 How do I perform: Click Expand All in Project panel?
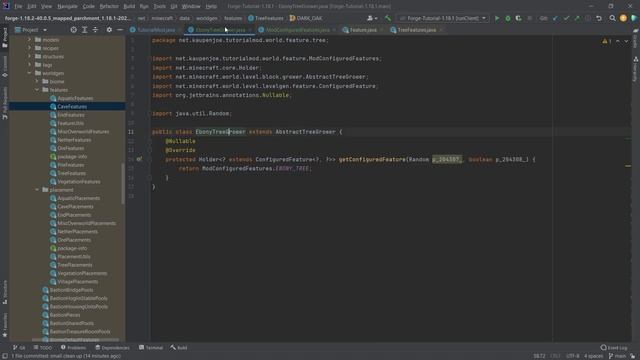click(x=84, y=30)
